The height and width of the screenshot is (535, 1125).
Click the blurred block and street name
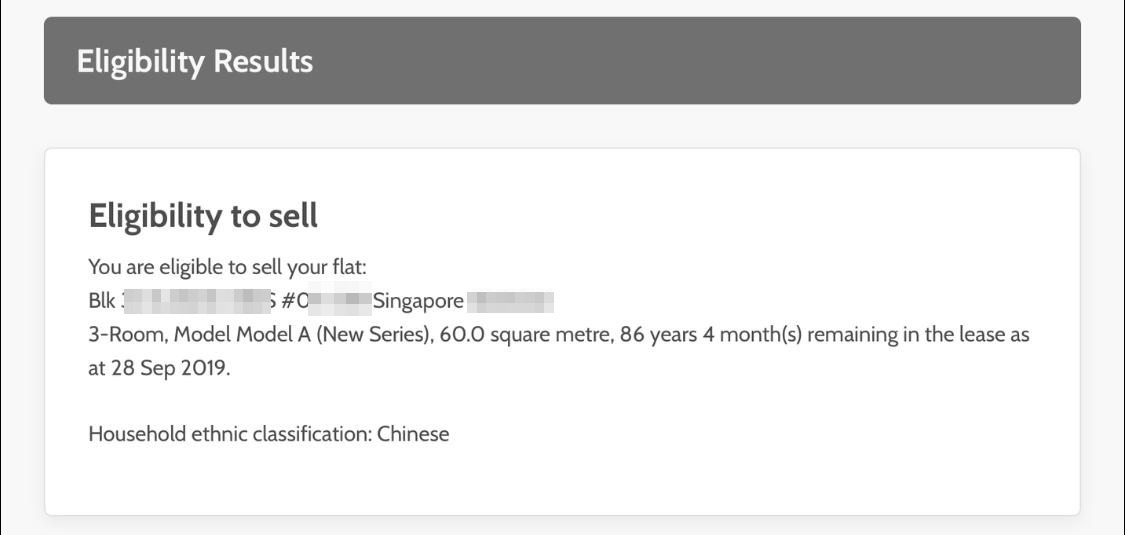click(x=197, y=301)
